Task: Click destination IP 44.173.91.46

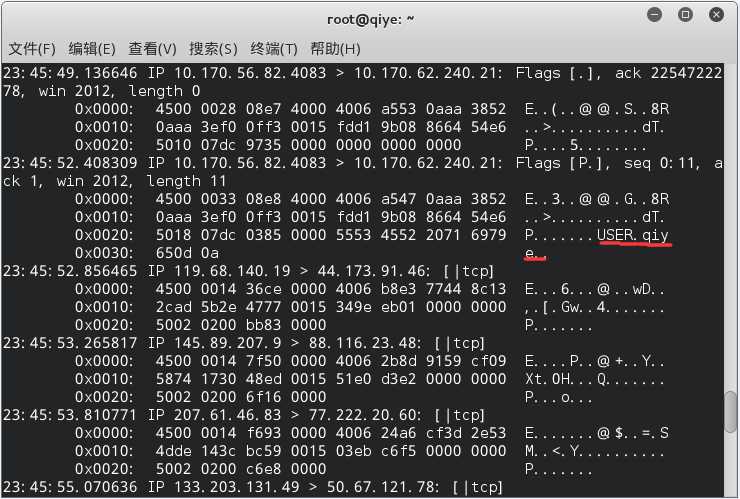Action: click(372, 271)
